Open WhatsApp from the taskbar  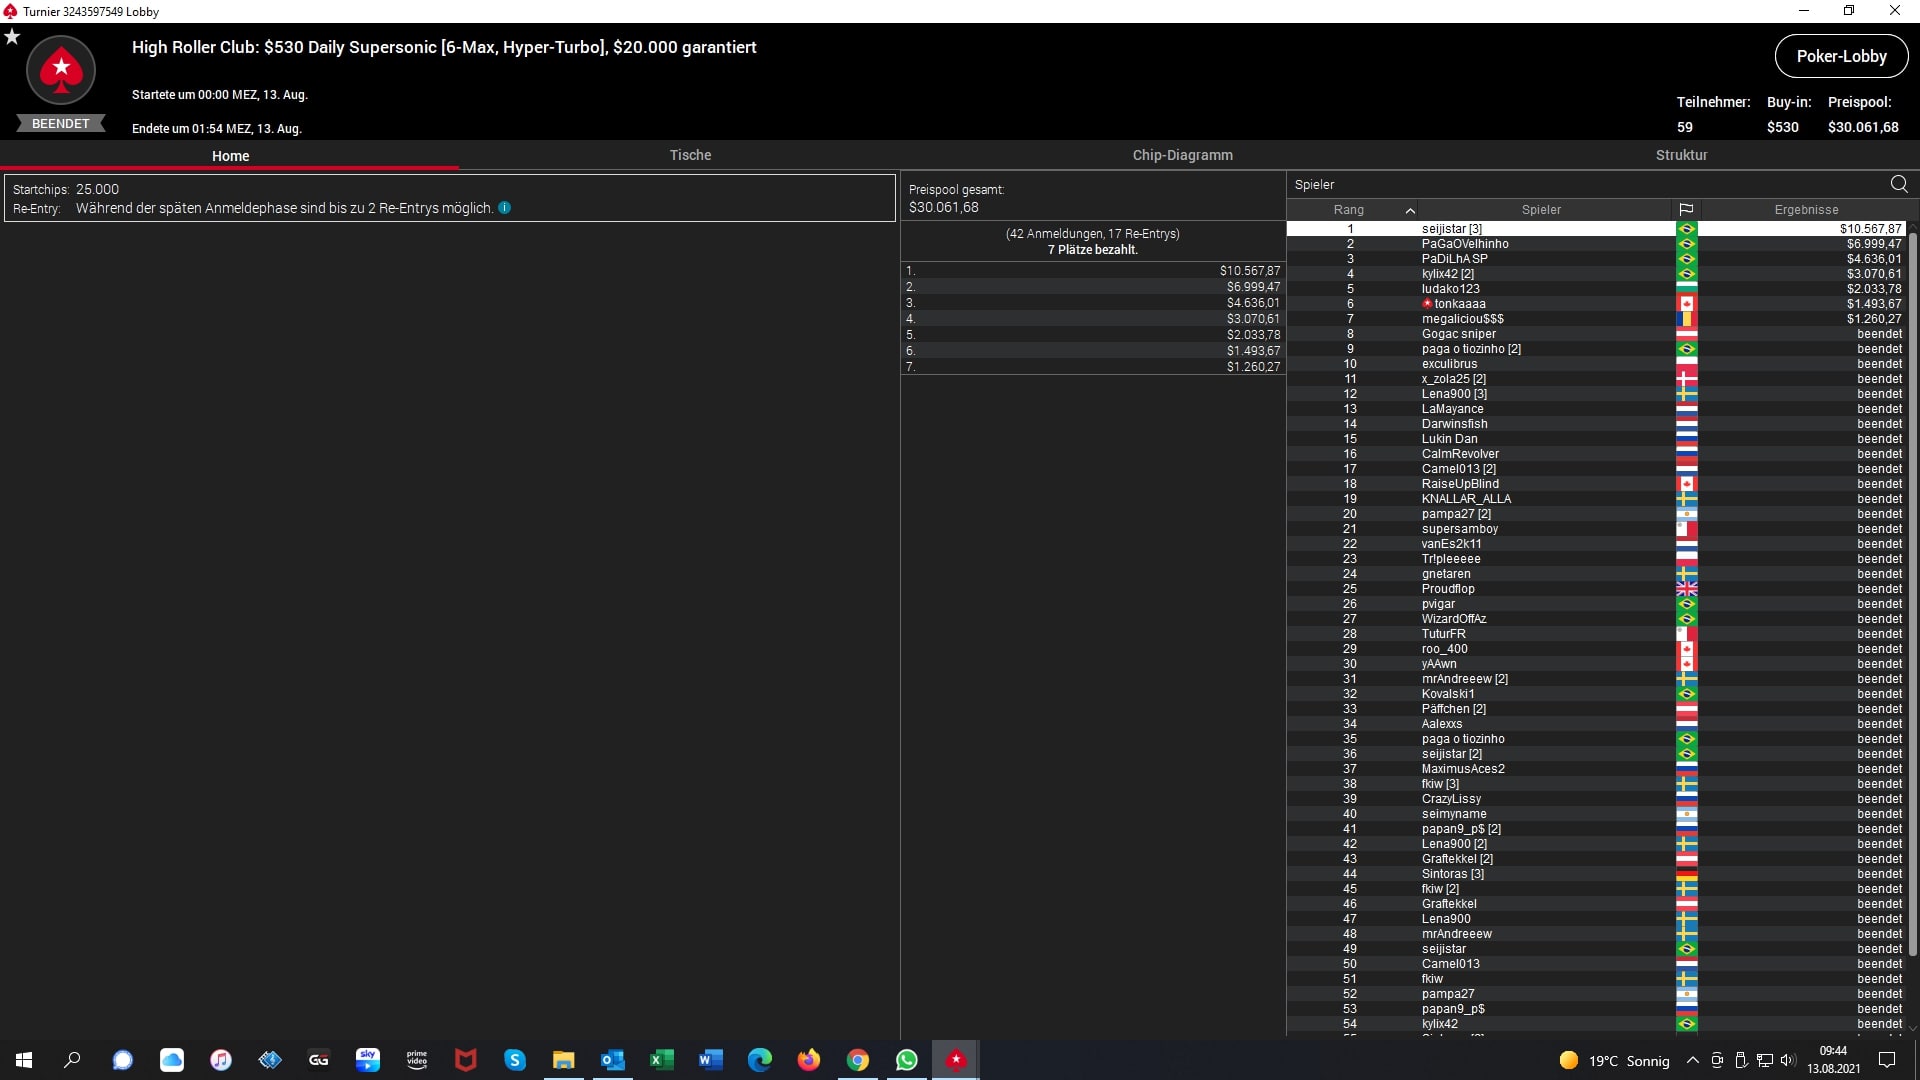pos(907,1060)
